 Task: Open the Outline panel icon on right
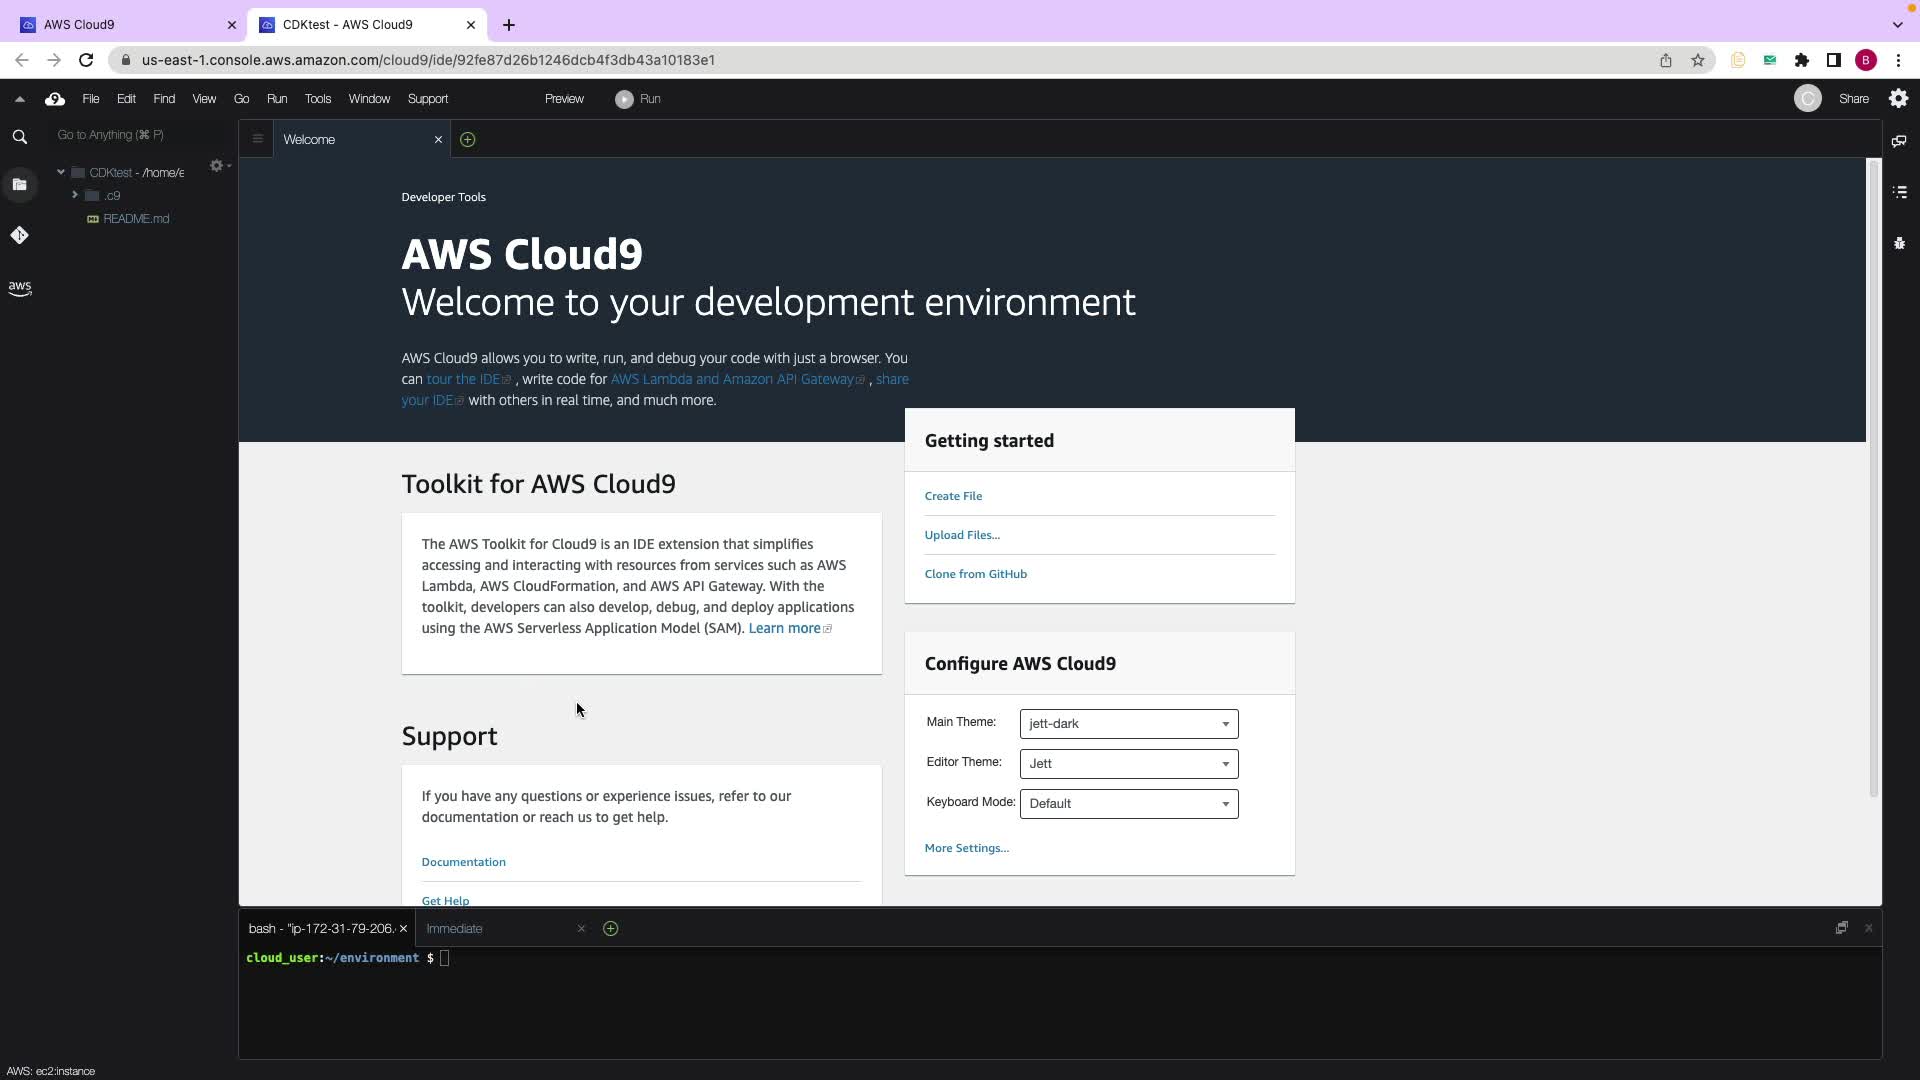[1899, 192]
